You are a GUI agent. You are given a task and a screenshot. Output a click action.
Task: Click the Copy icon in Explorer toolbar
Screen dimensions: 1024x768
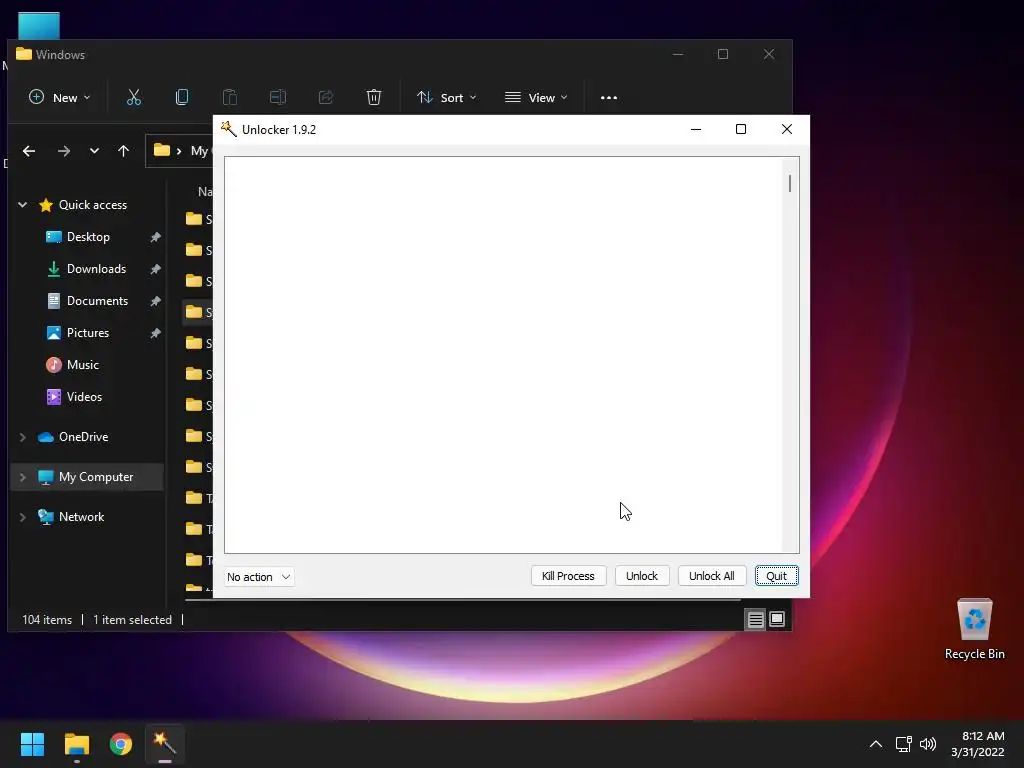click(182, 97)
